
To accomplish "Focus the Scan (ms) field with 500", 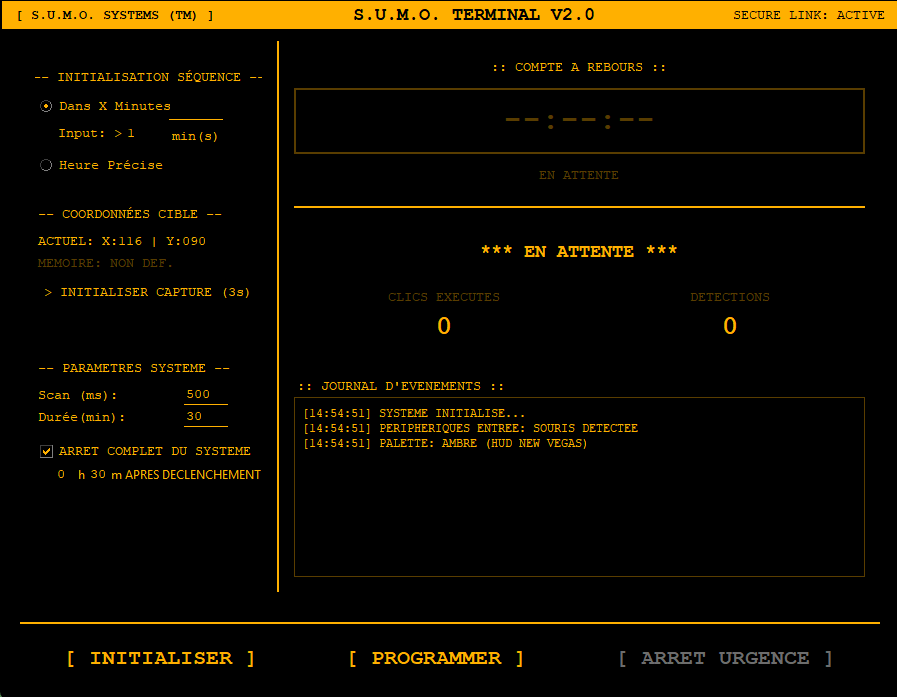I will pos(205,394).
